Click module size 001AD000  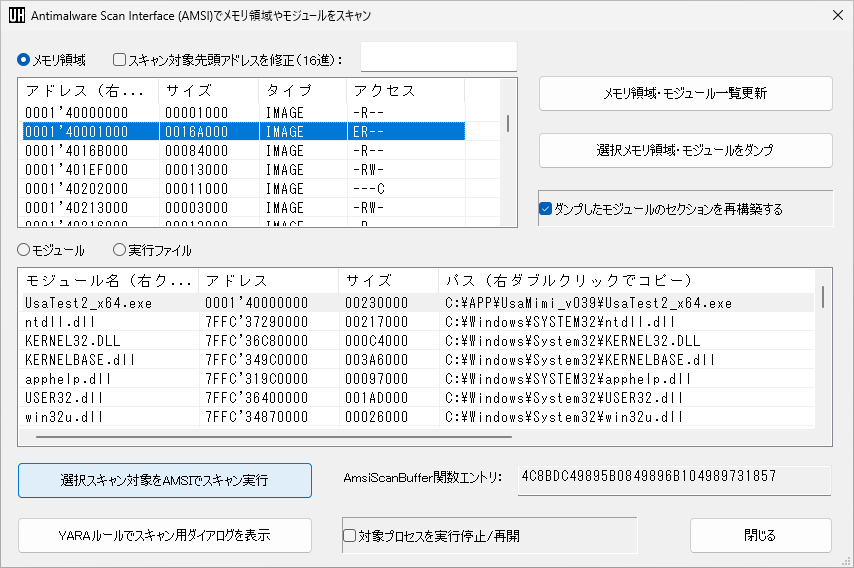click(x=376, y=399)
